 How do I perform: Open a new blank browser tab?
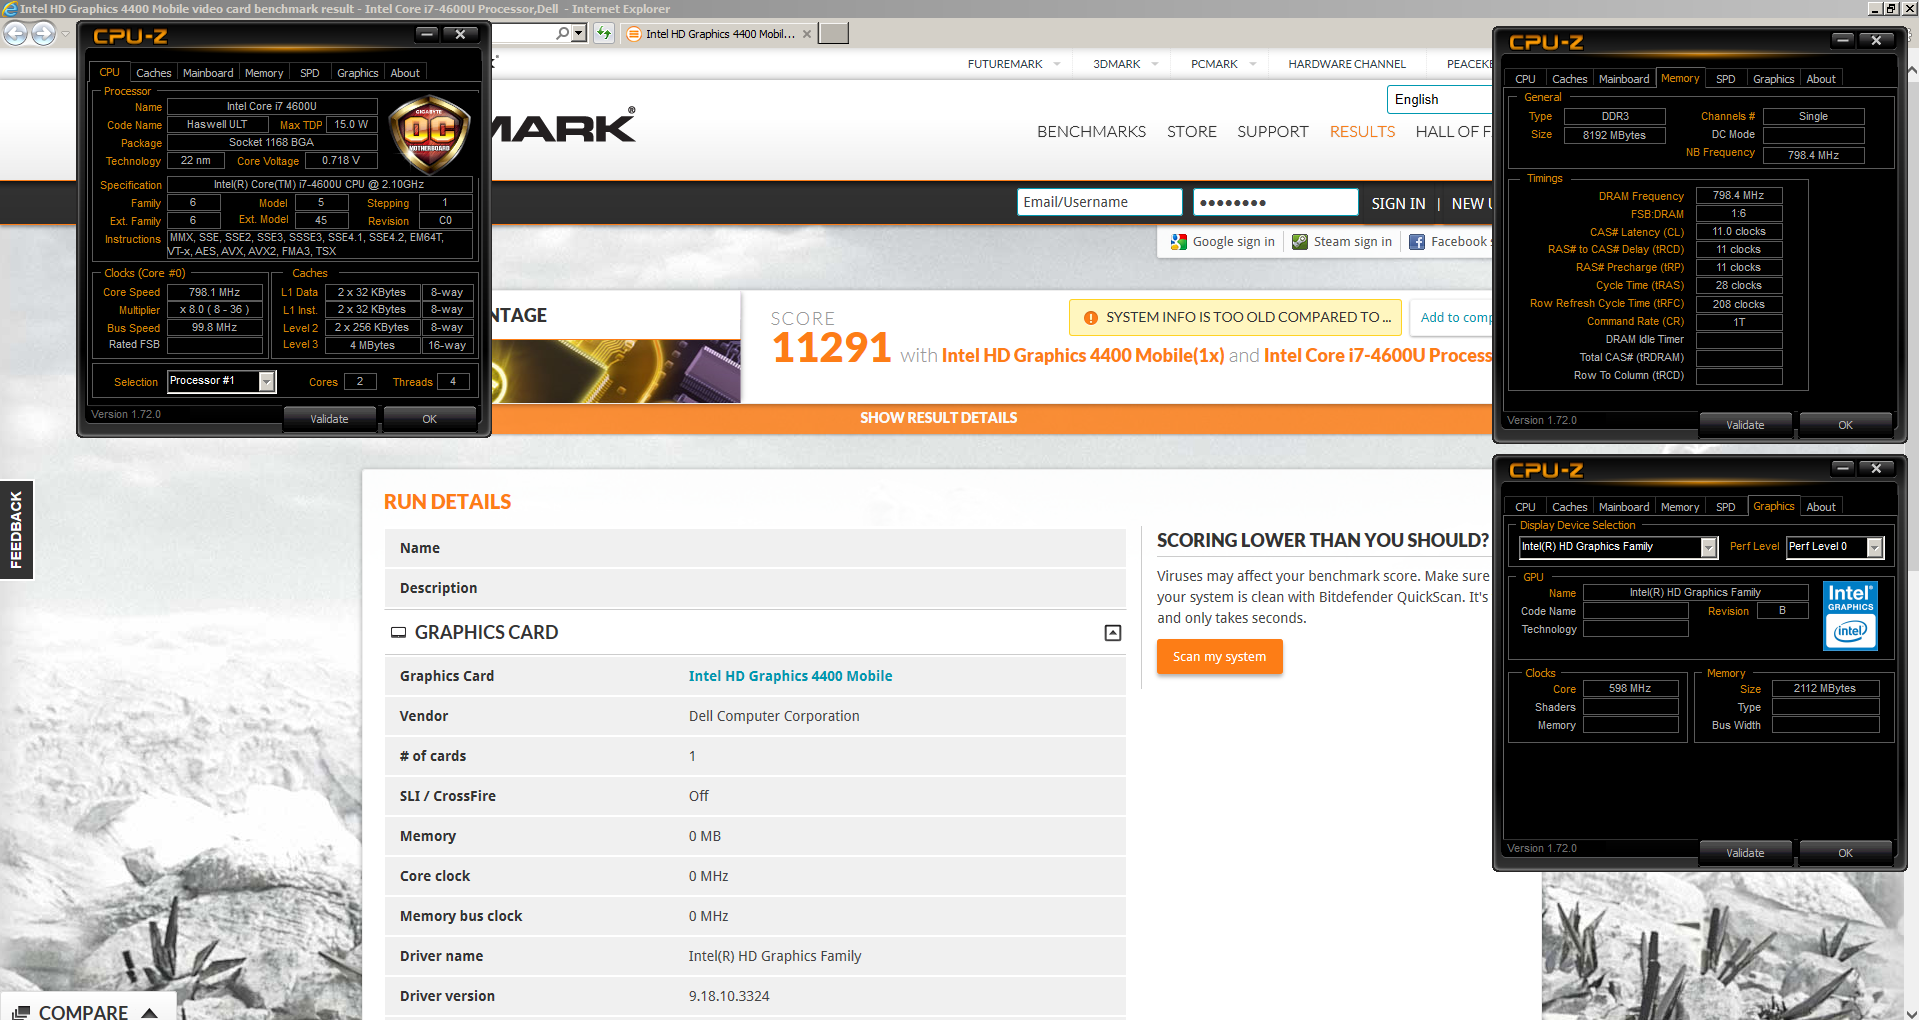coord(833,33)
